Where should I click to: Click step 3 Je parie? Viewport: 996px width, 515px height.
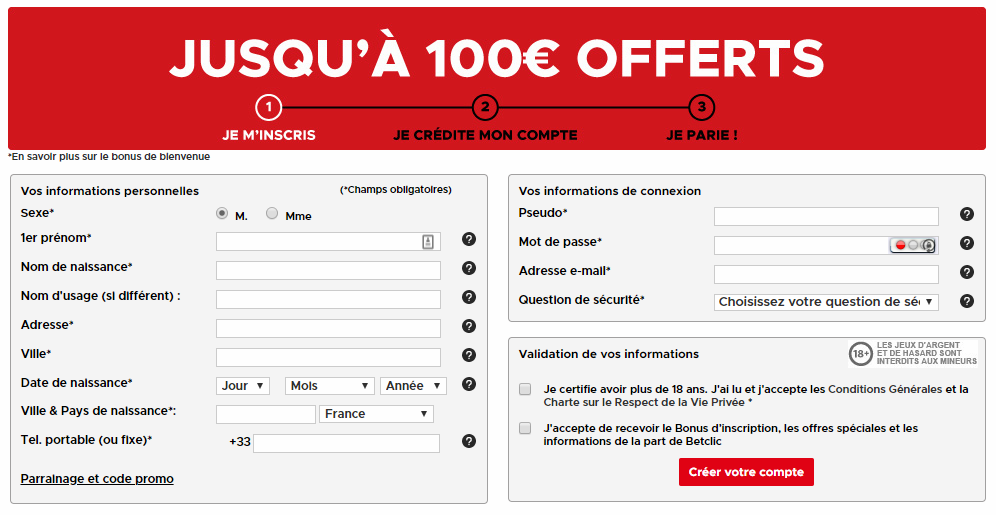[702, 109]
